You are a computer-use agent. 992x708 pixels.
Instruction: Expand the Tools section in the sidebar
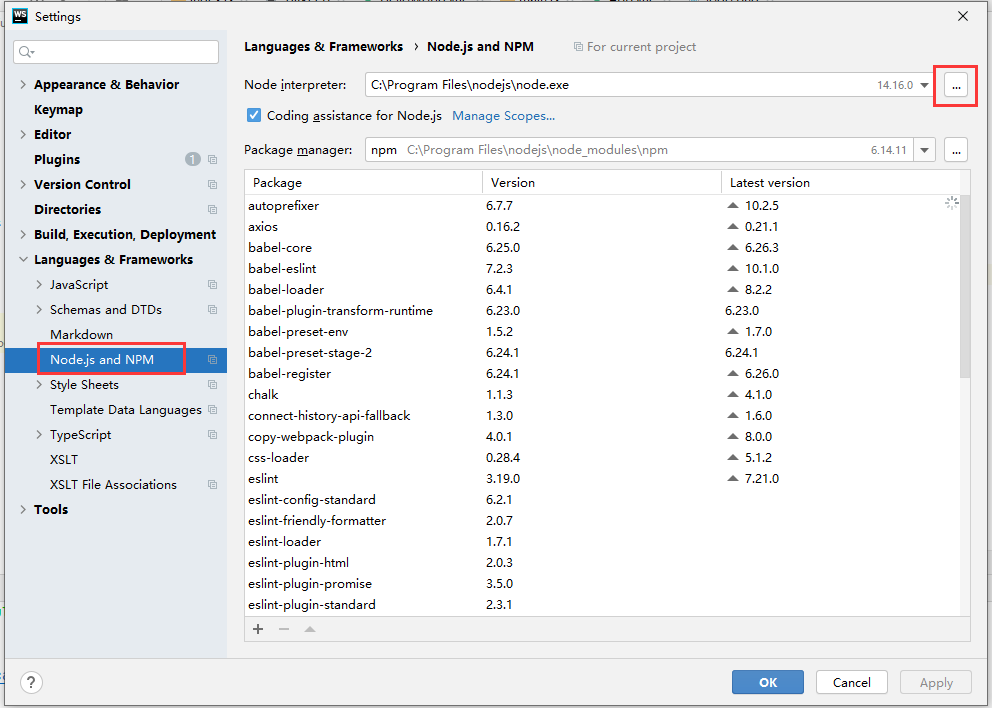point(24,509)
